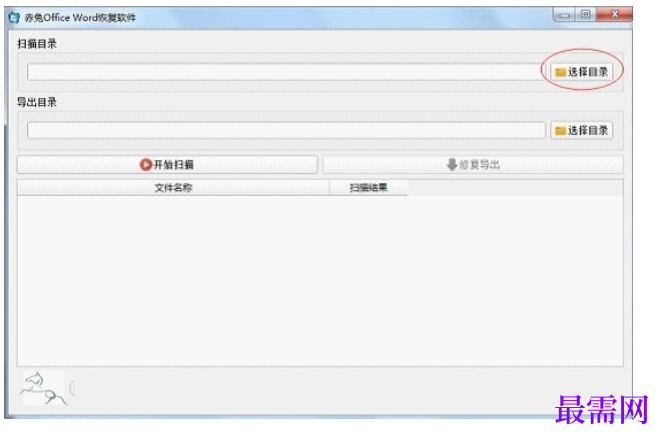Close the 赤兔Office Word恢复软件 window

coord(614,15)
